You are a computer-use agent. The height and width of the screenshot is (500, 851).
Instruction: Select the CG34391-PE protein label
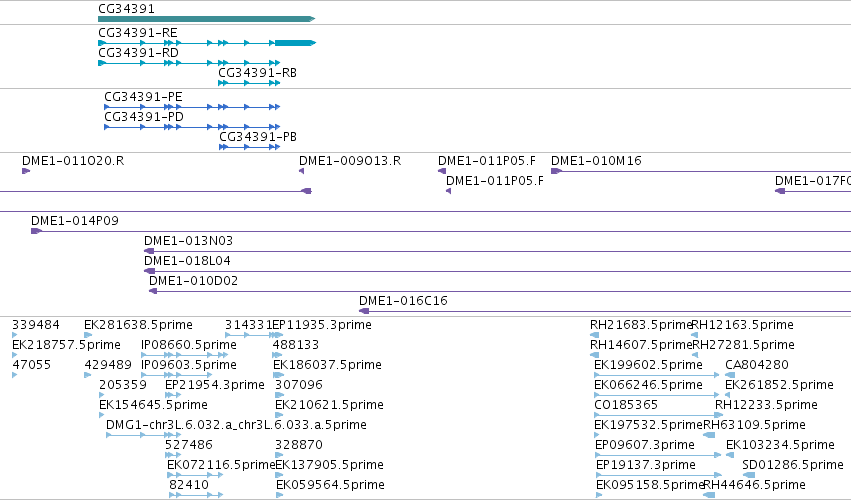click(x=143, y=97)
